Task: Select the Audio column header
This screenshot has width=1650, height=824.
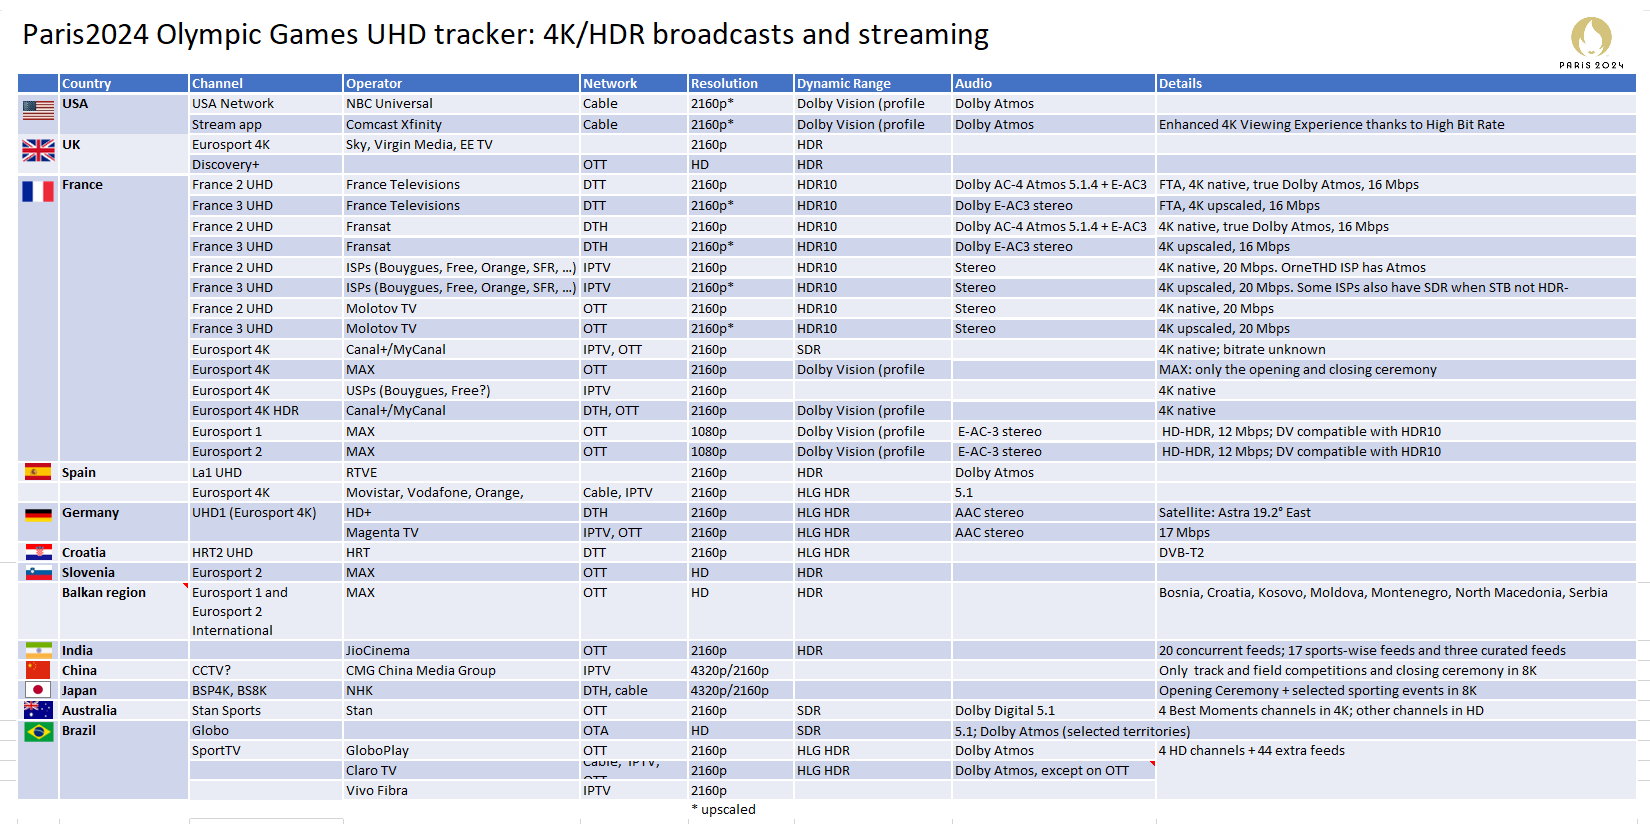Action: (1054, 84)
